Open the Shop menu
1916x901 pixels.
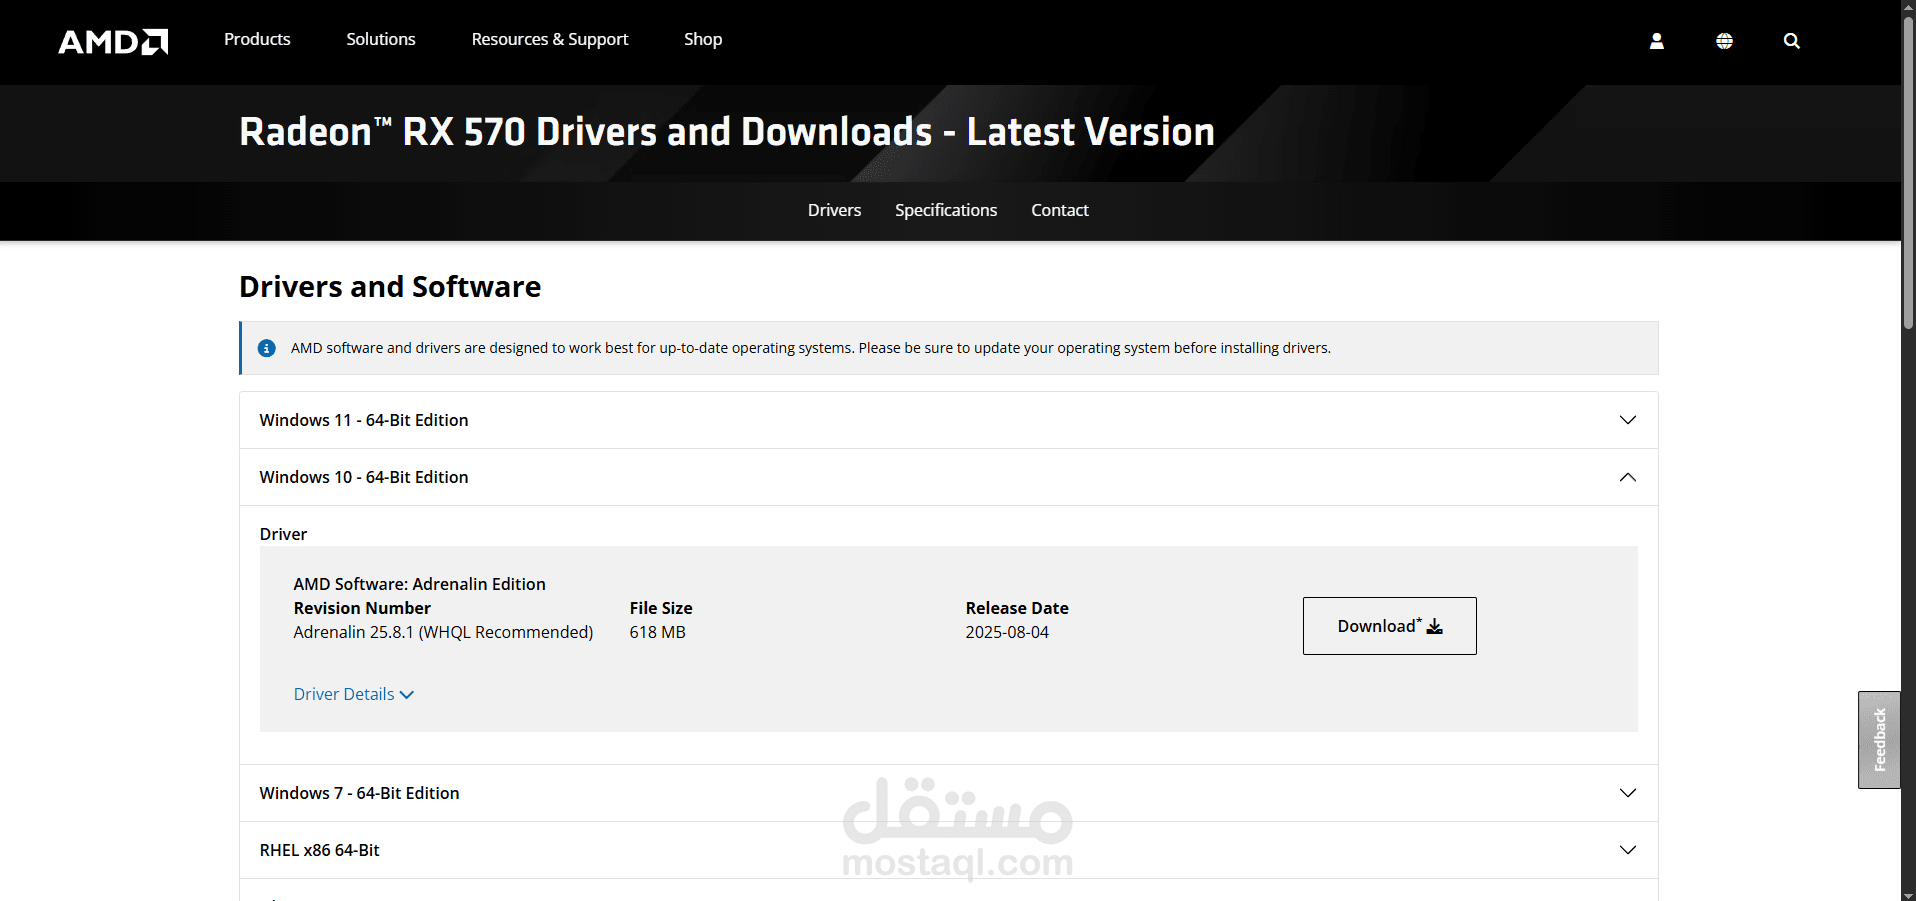[703, 39]
